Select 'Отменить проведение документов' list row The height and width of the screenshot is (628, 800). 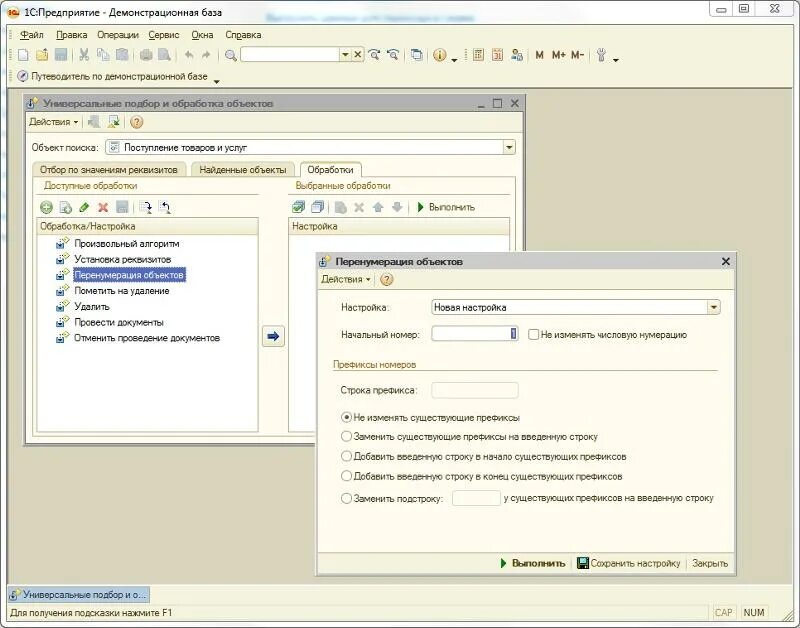(146, 338)
